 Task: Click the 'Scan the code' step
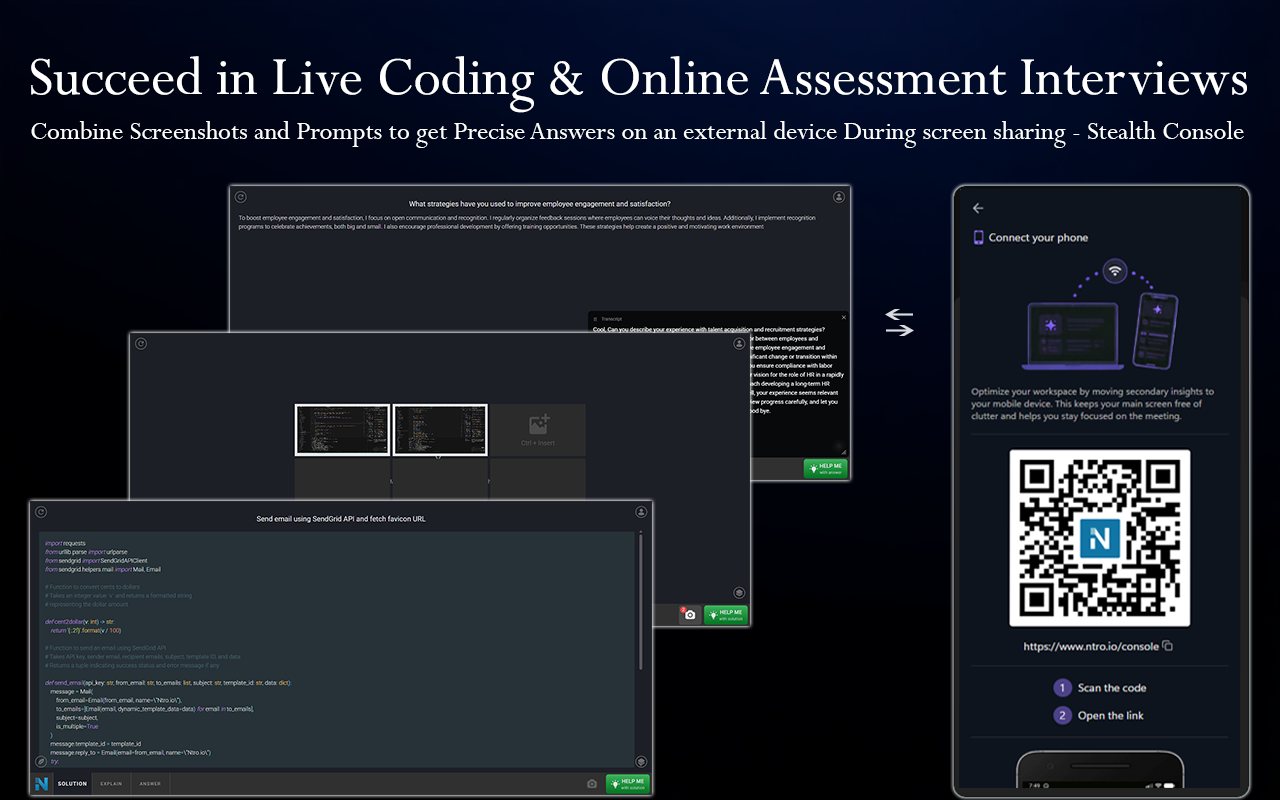tap(1101, 688)
